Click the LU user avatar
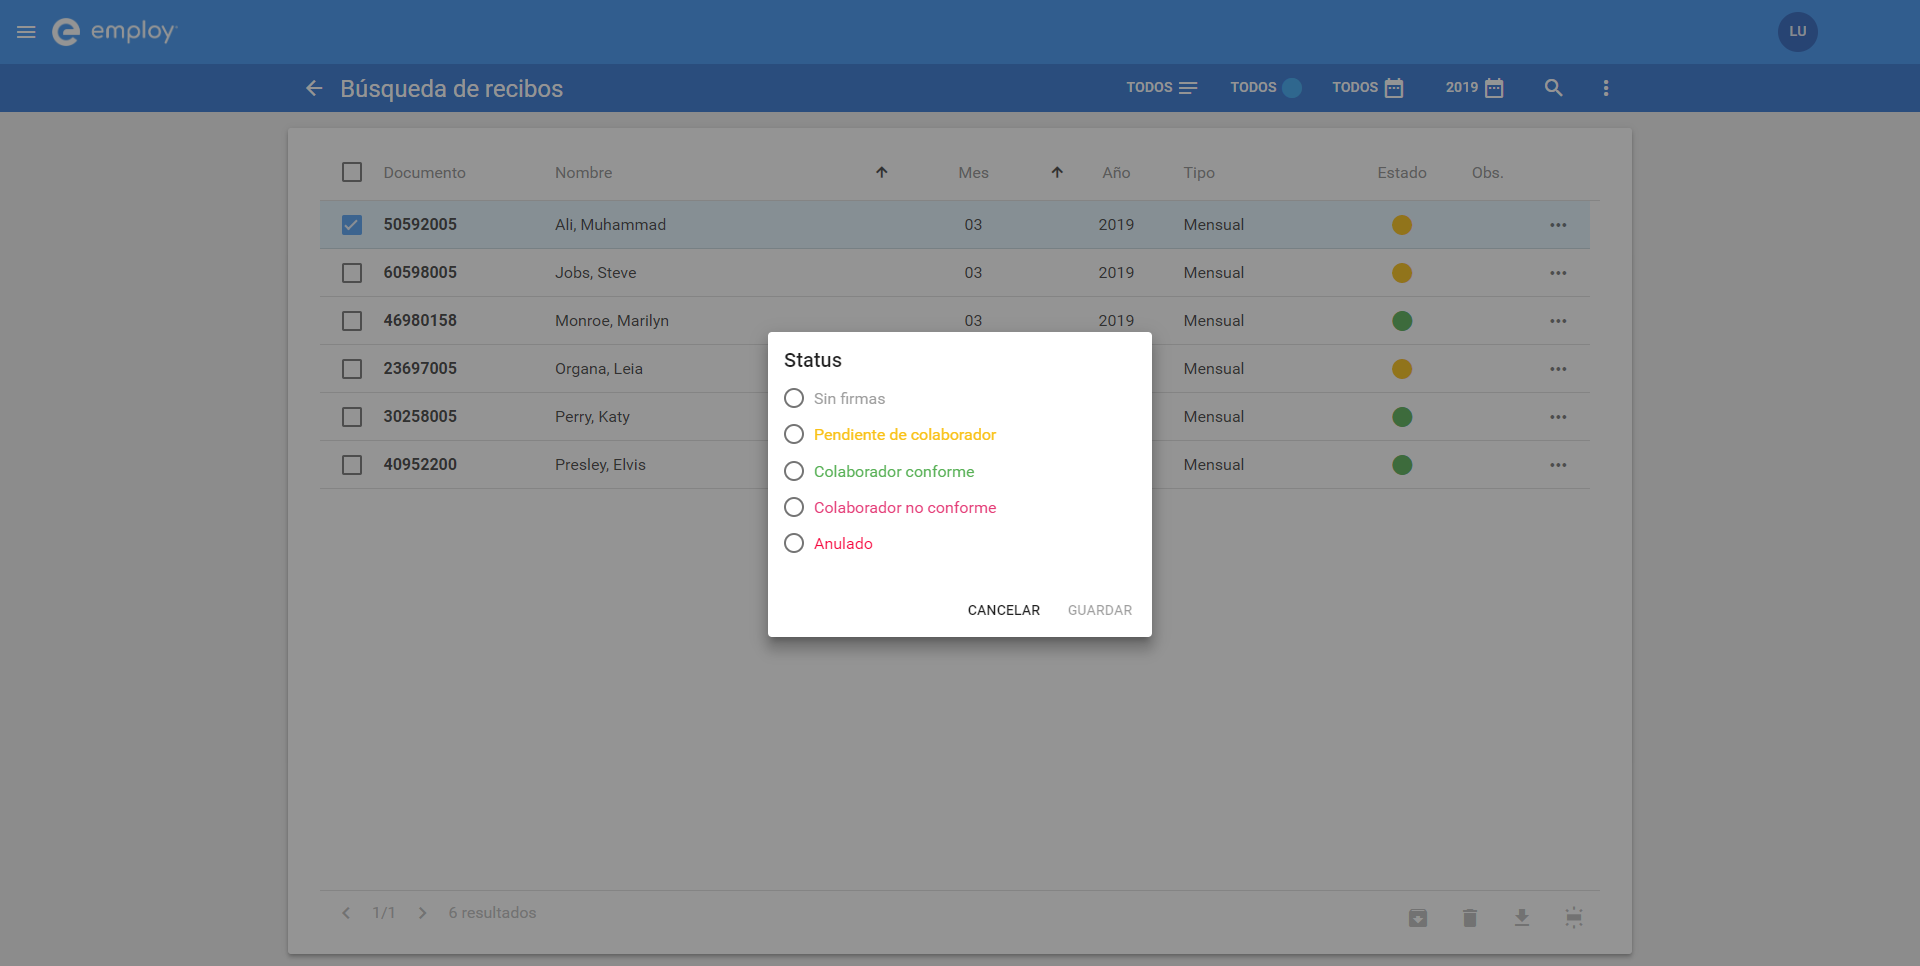Viewport: 1920px width, 966px height. (x=1797, y=32)
